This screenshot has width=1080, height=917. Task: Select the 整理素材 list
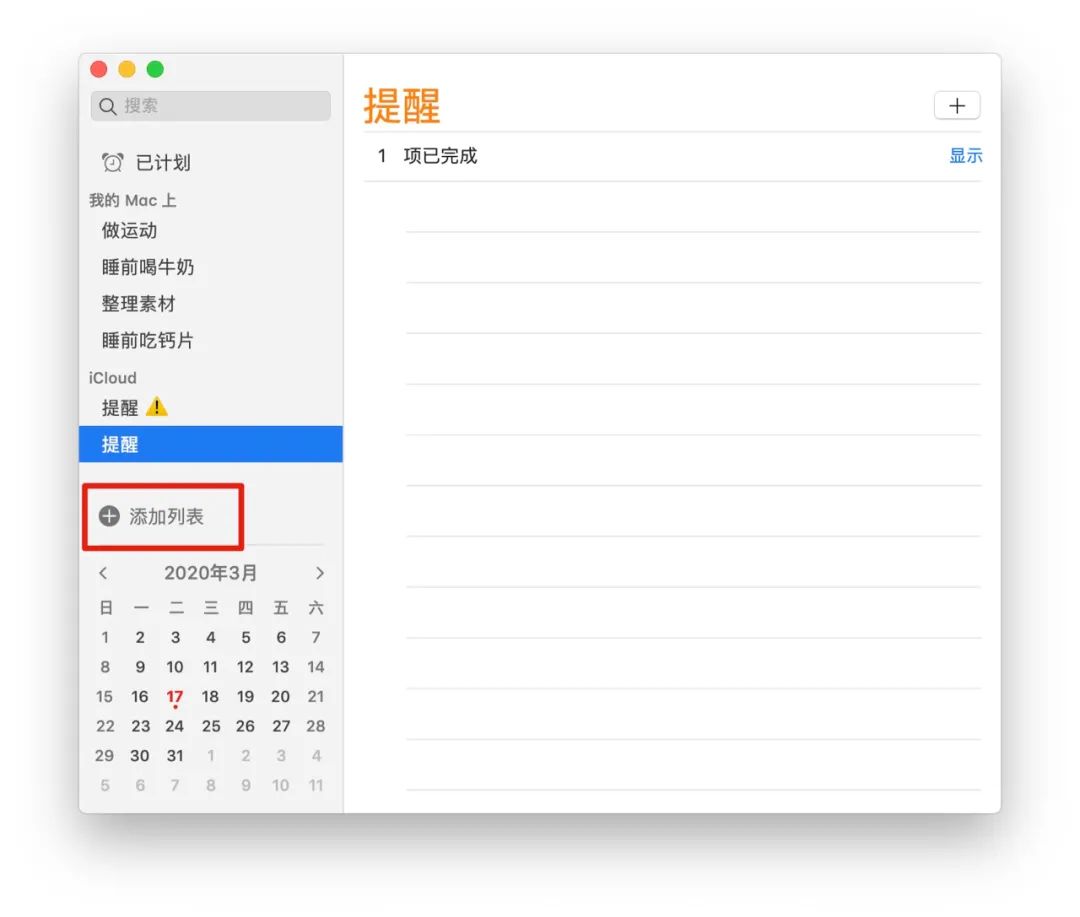pos(139,304)
